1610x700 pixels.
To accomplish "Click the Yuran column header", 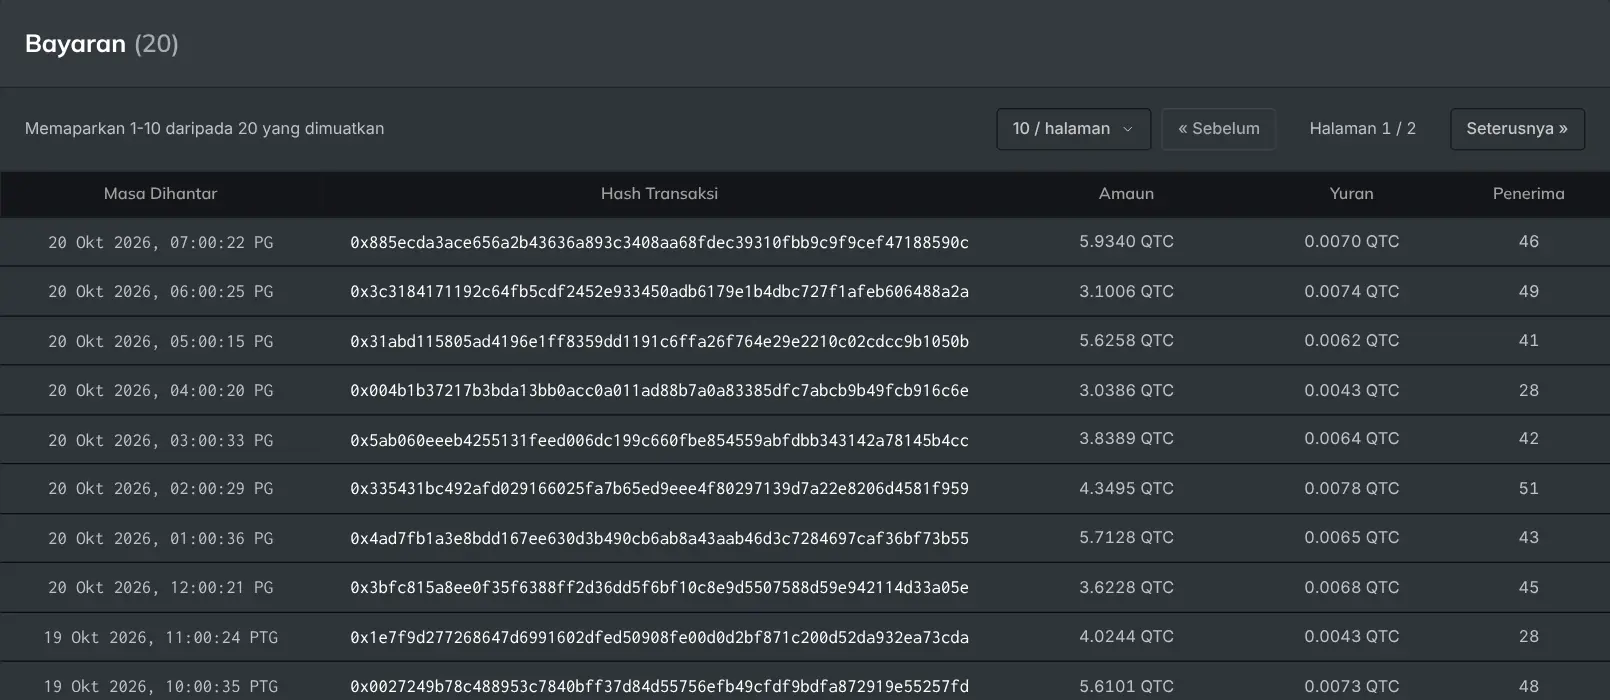I will click(1351, 194).
